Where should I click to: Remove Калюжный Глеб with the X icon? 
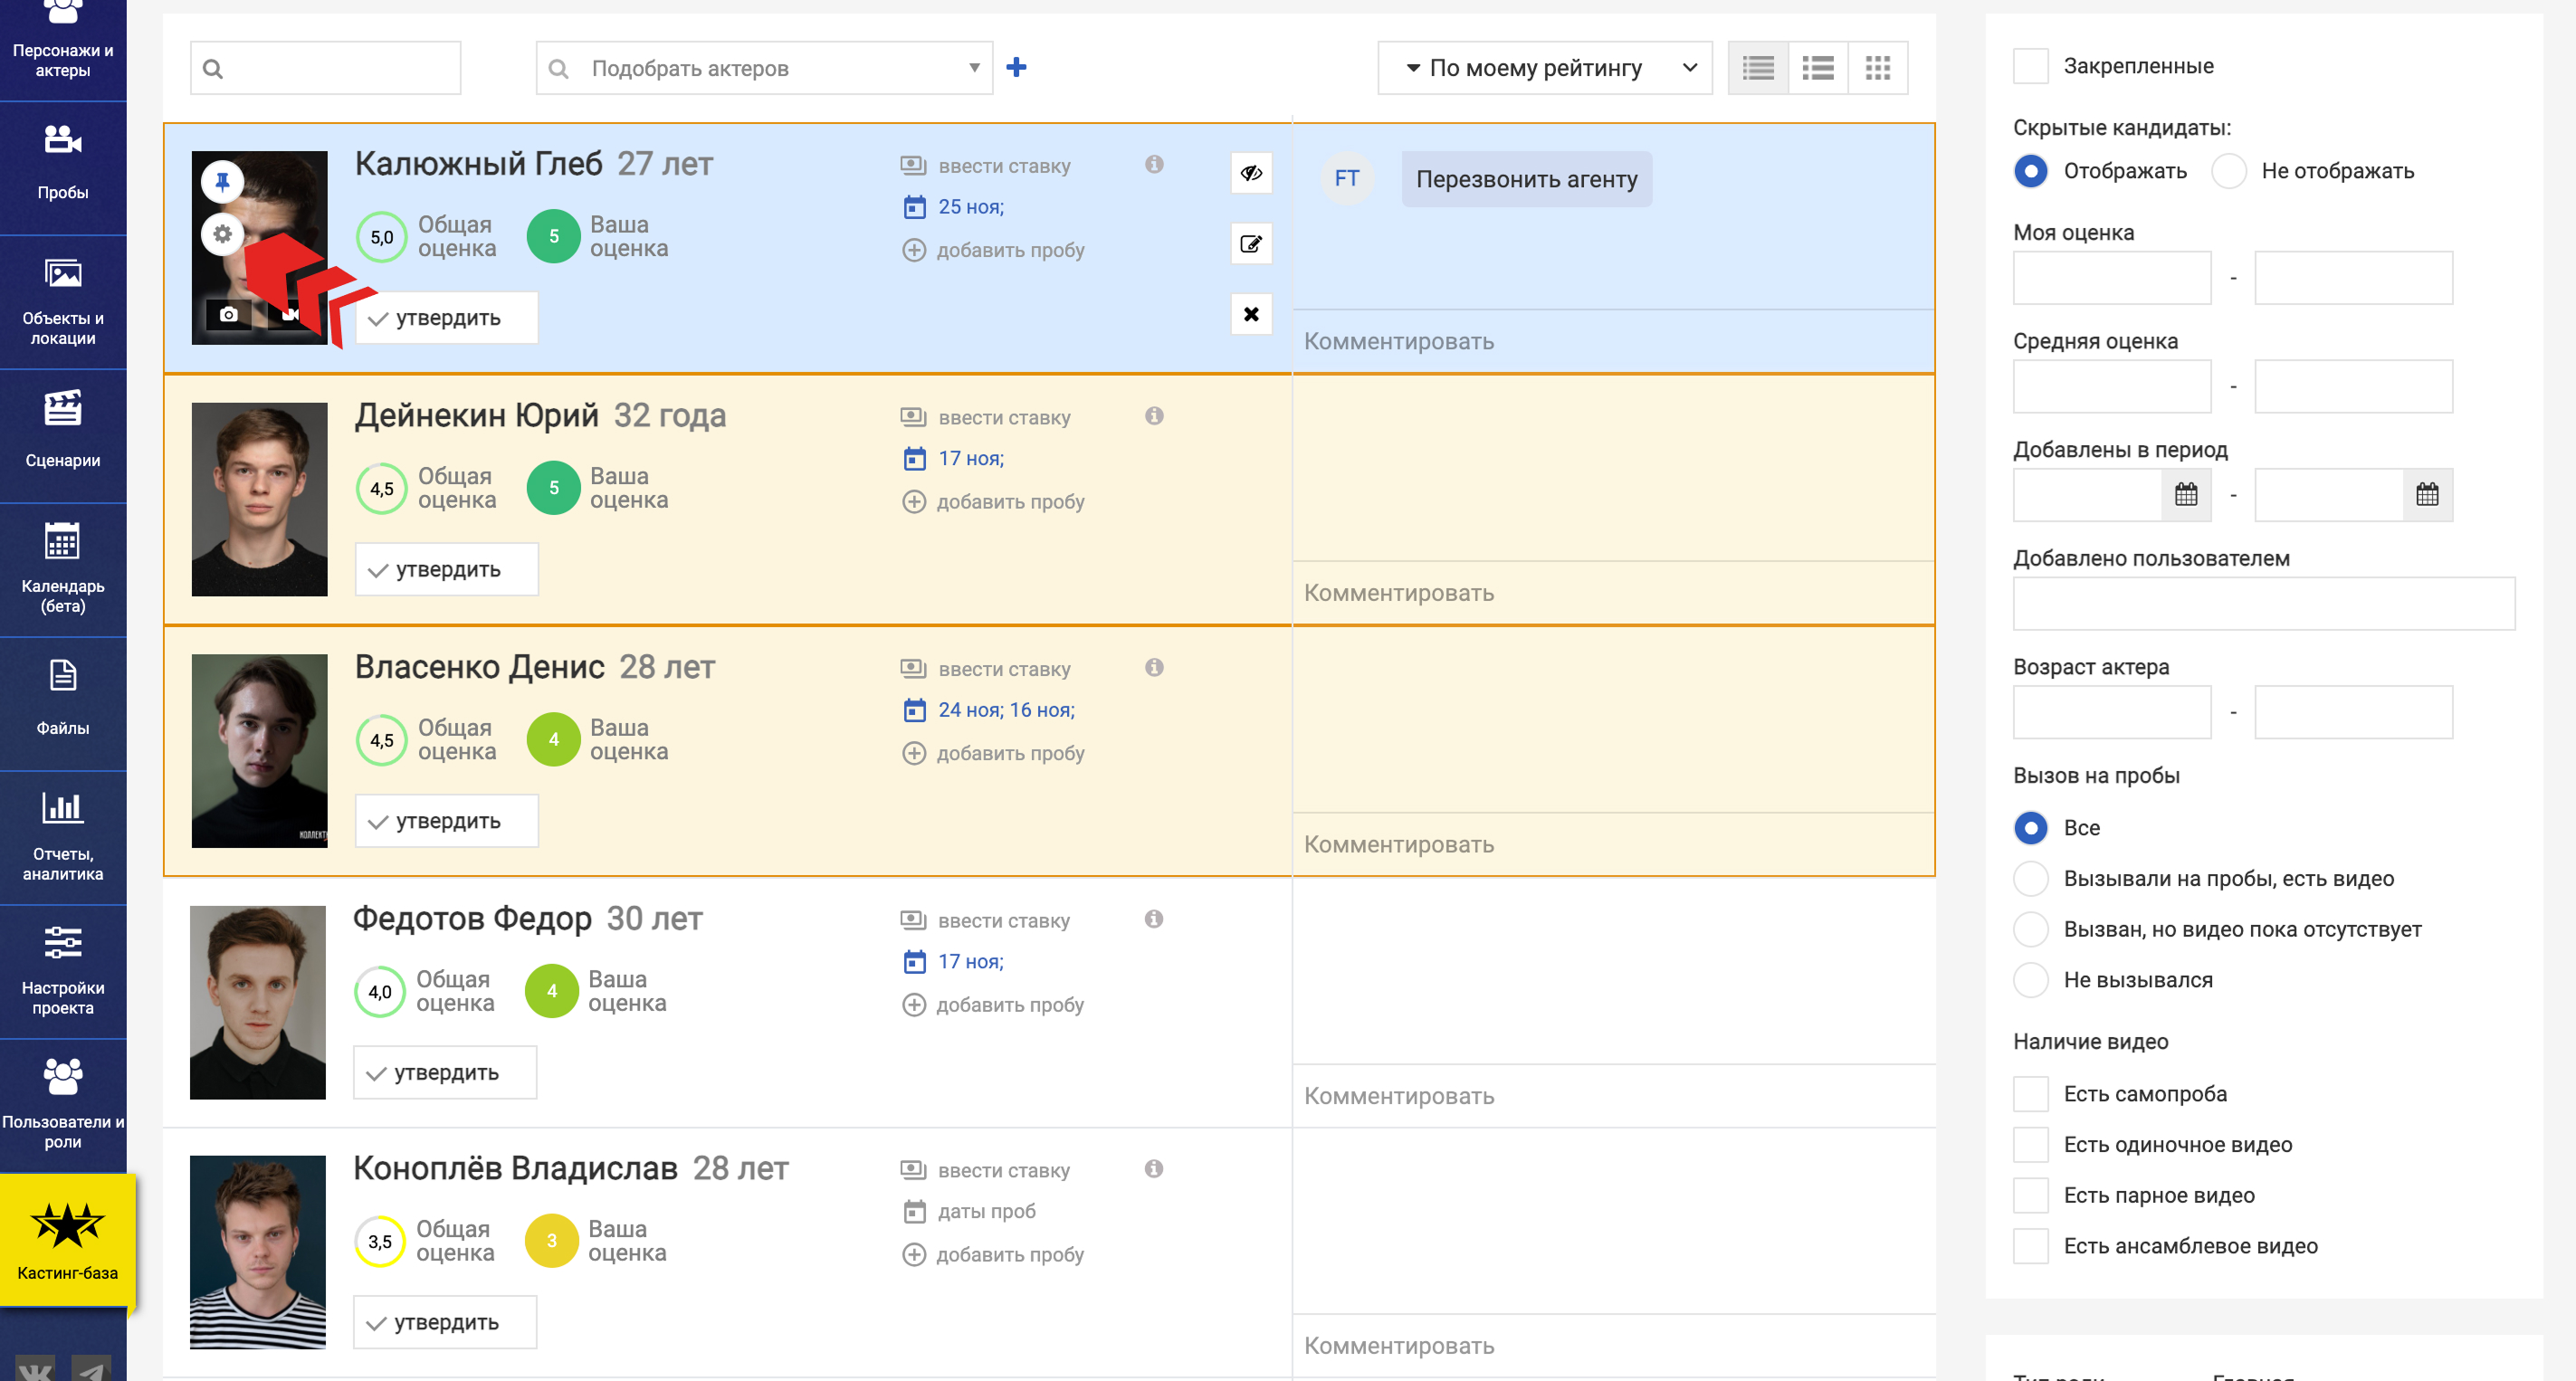click(x=1250, y=314)
